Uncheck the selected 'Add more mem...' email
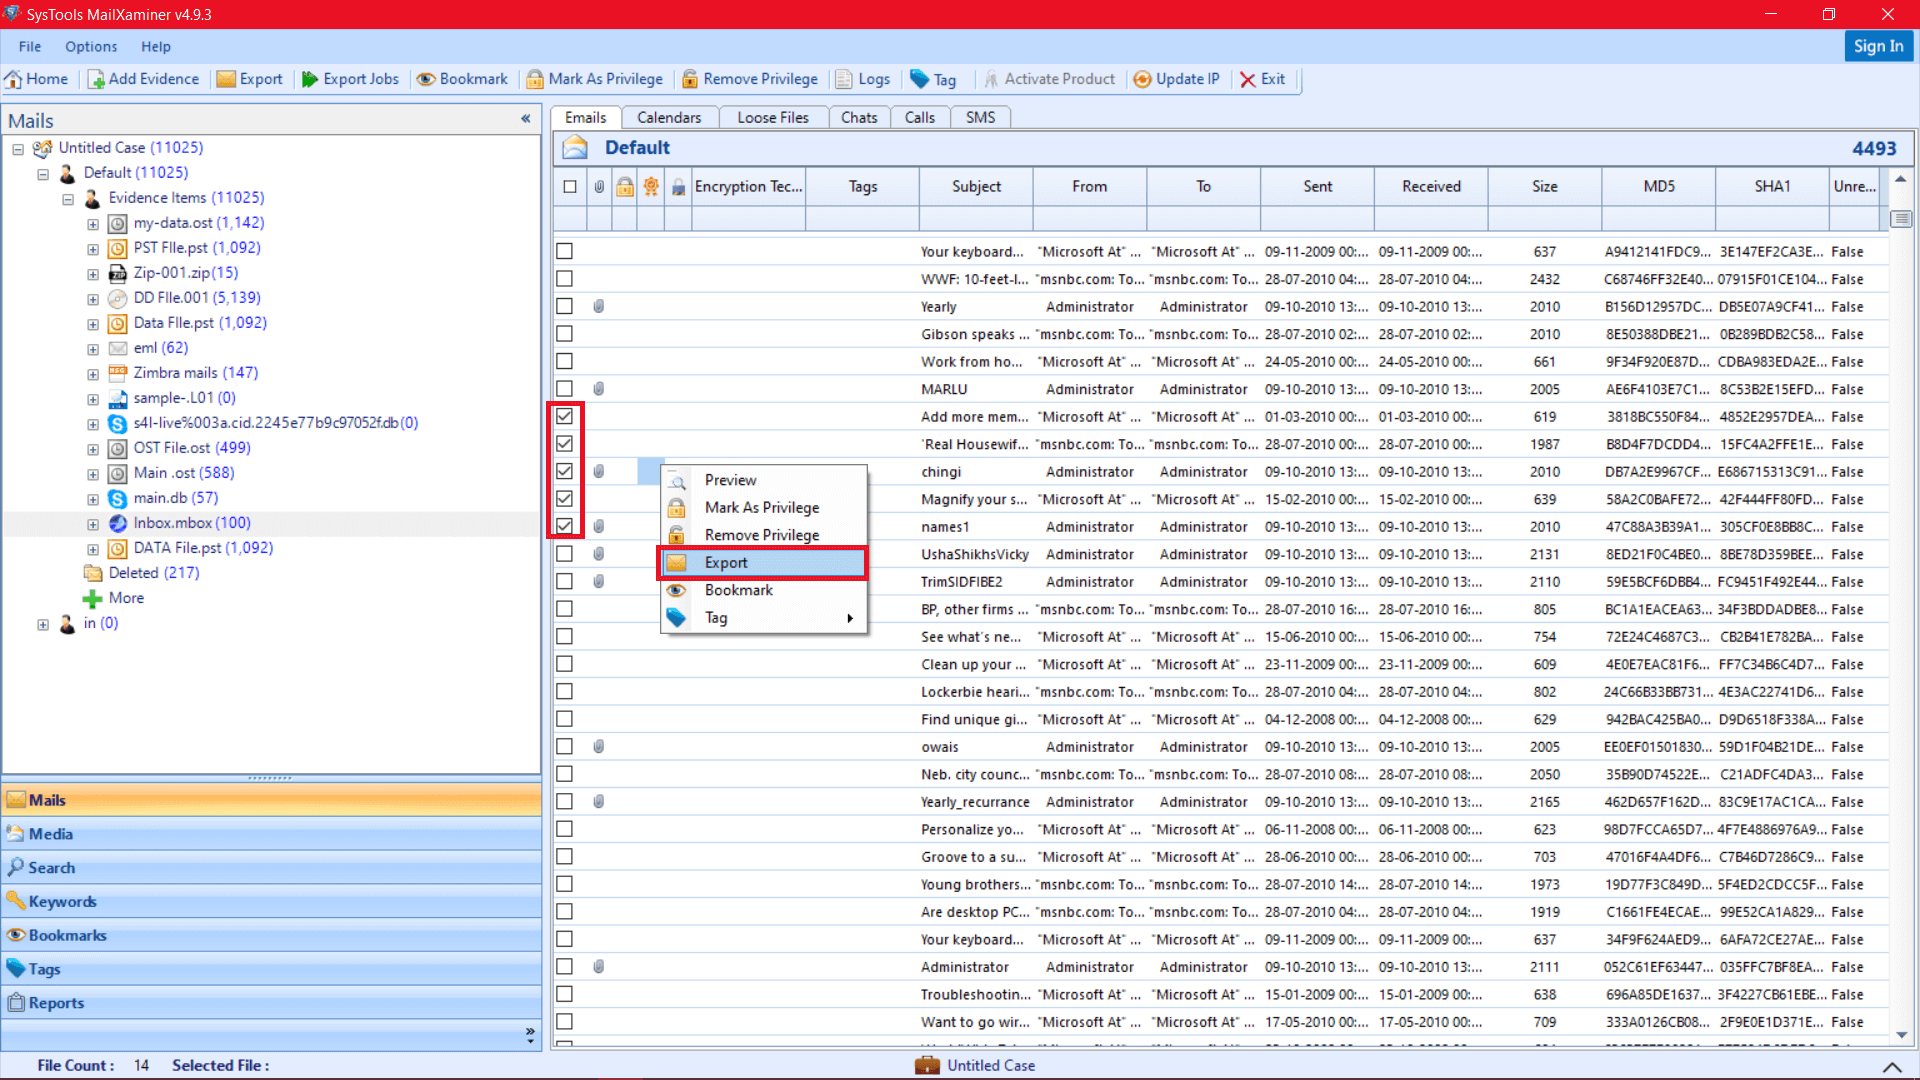 [x=565, y=417]
